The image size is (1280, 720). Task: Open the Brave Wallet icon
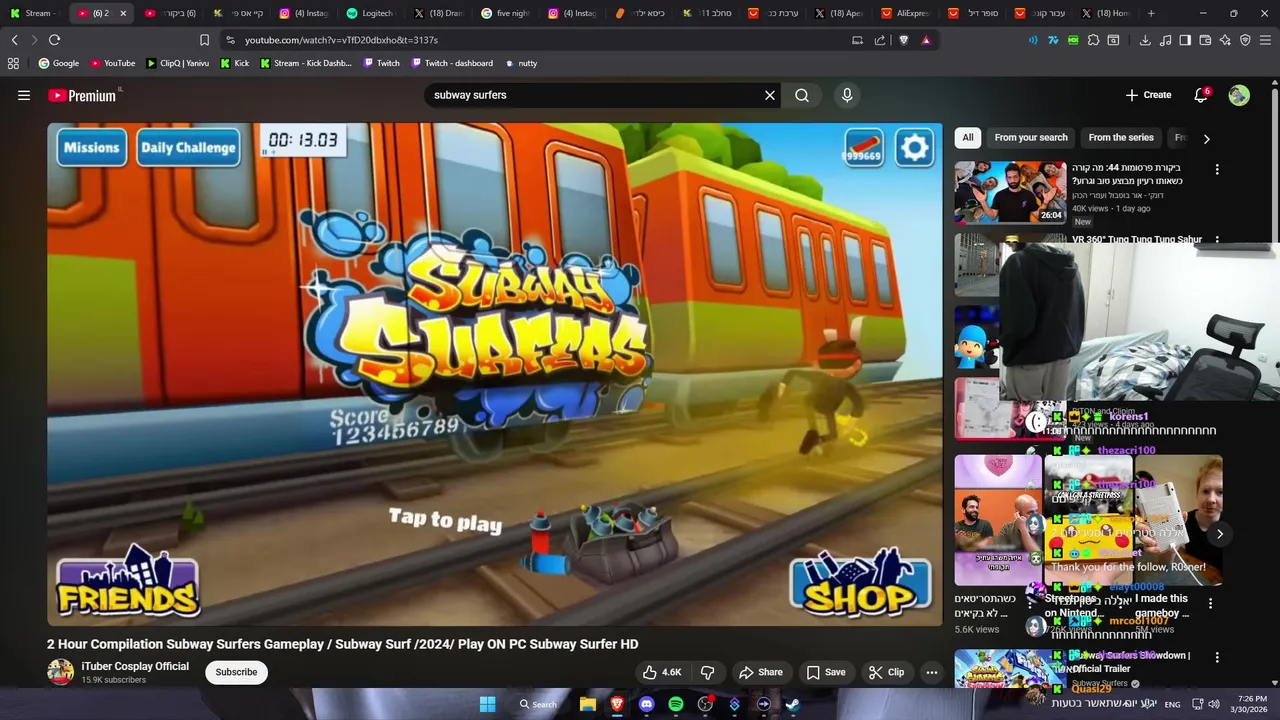point(1205,40)
